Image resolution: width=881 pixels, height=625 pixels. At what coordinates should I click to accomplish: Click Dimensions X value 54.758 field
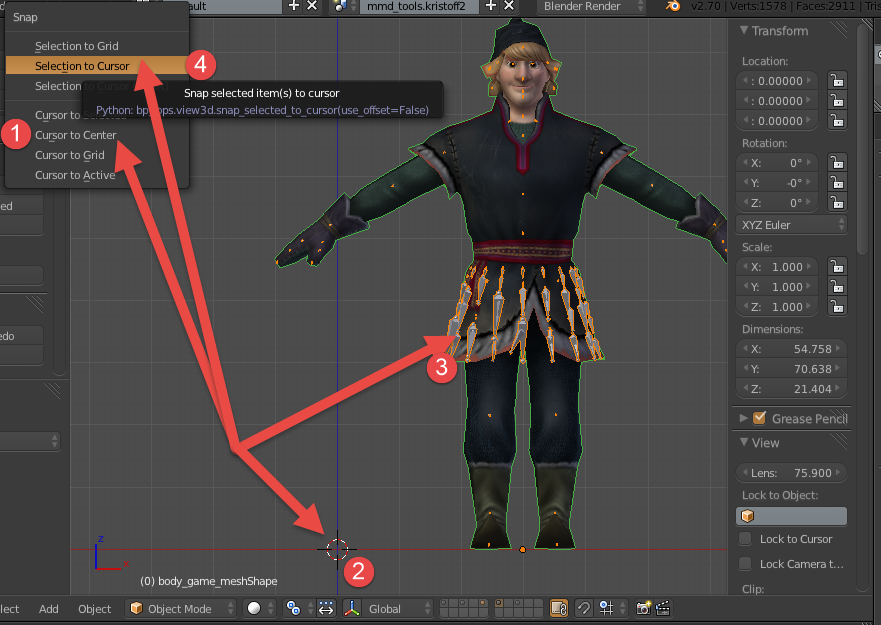(791, 348)
